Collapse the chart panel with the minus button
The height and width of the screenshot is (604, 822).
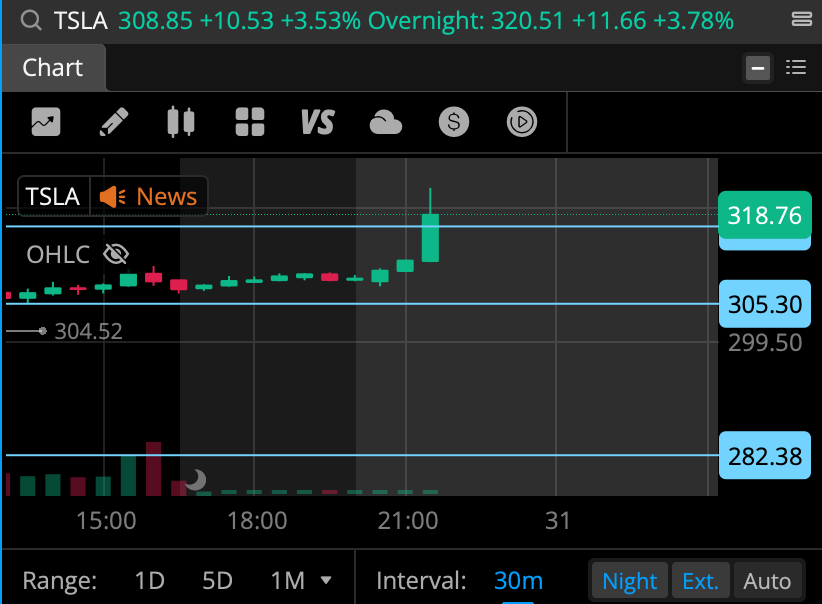click(758, 68)
